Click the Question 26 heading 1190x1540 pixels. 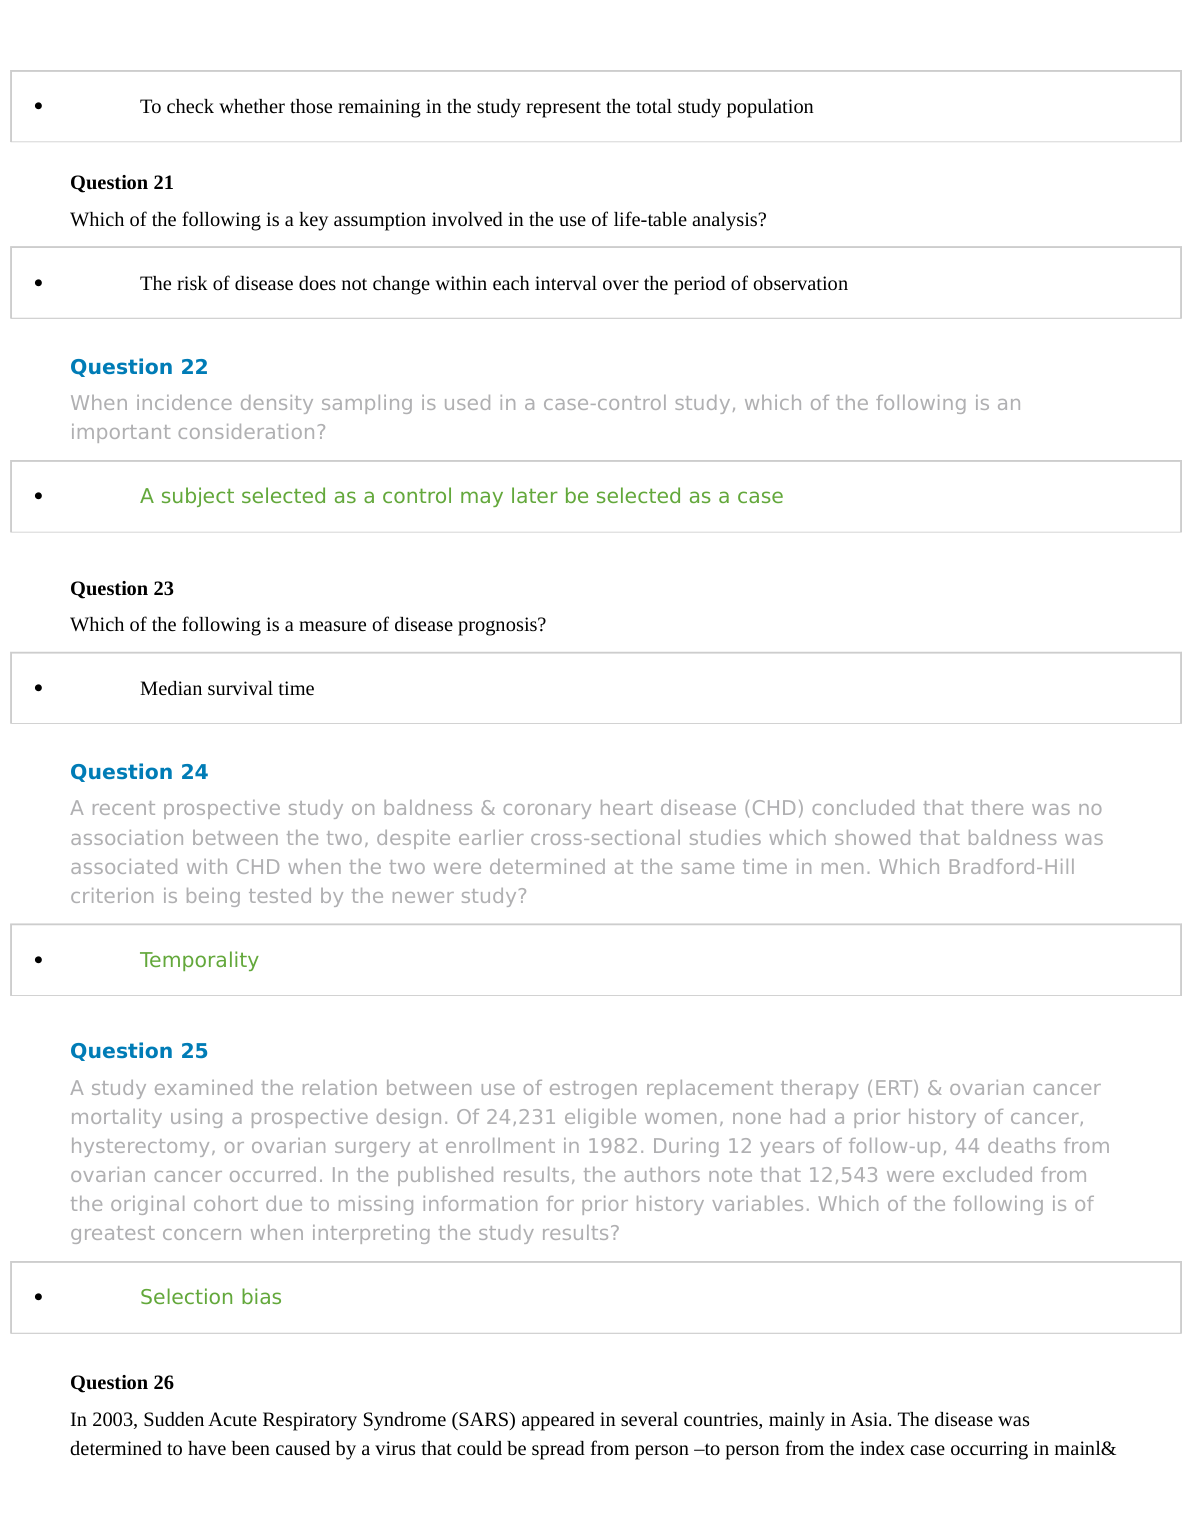tap(122, 1382)
